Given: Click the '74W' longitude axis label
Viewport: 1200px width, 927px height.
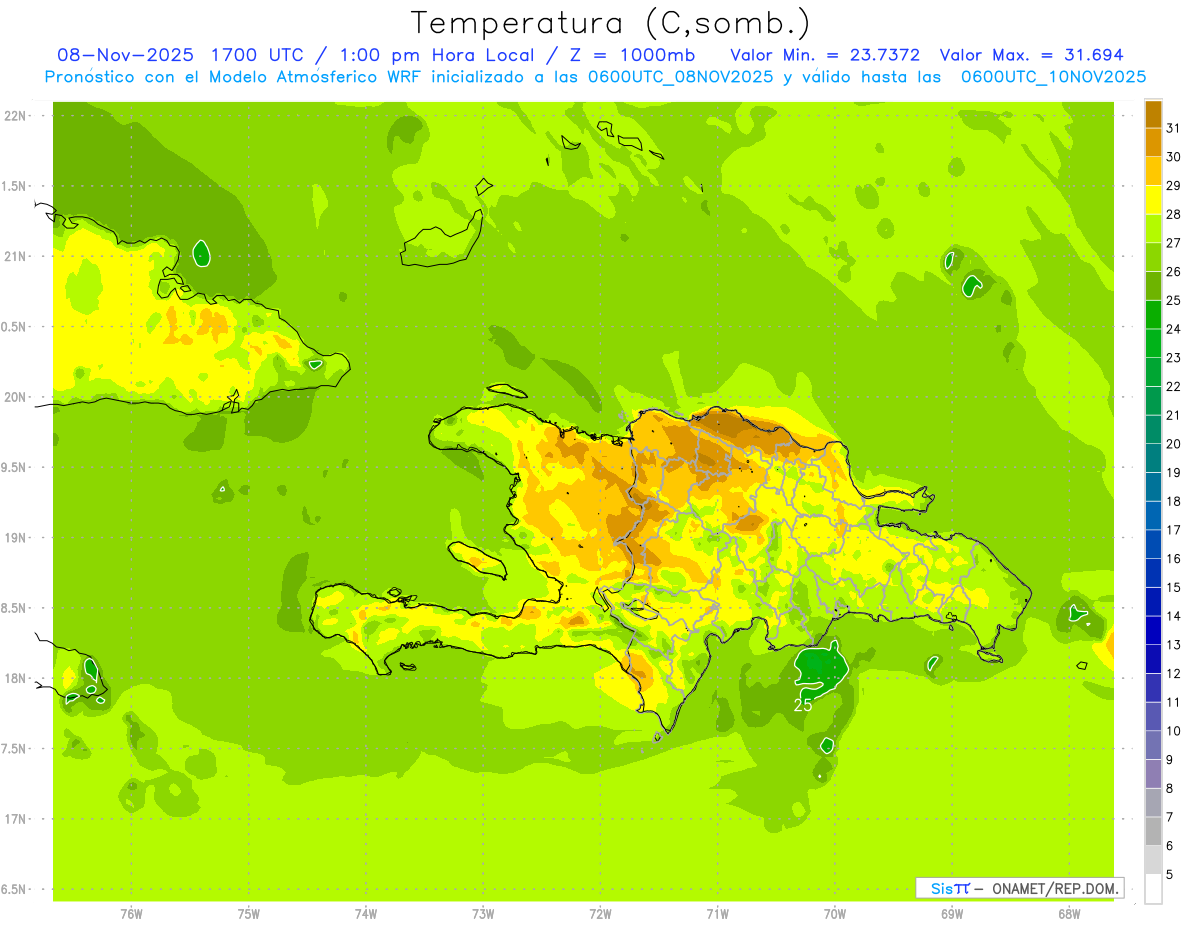Looking at the screenshot, I should click(x=366, y=914).
